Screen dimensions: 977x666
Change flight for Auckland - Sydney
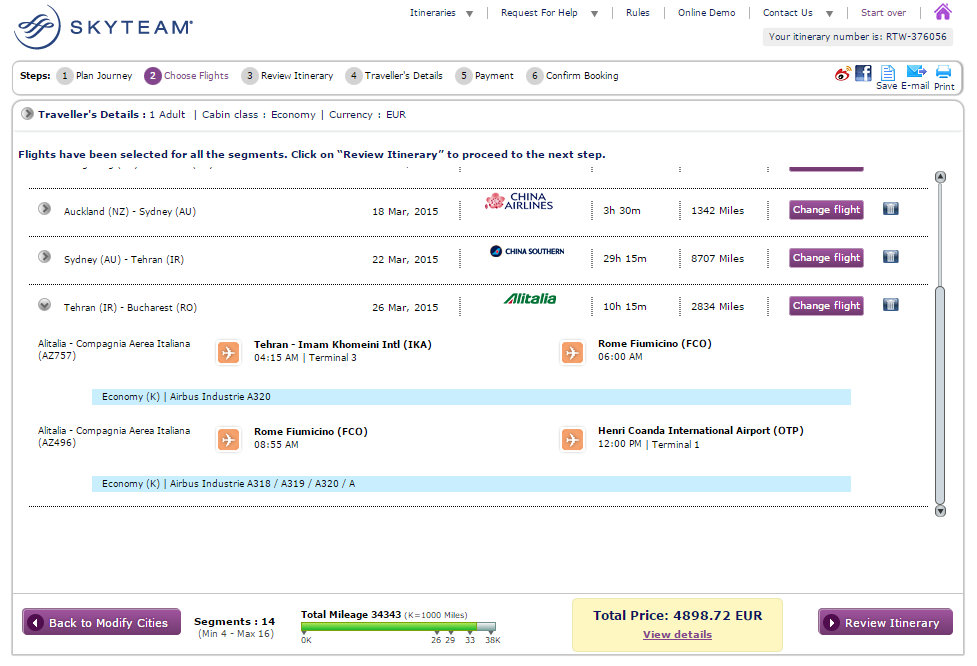click(826, 210)
